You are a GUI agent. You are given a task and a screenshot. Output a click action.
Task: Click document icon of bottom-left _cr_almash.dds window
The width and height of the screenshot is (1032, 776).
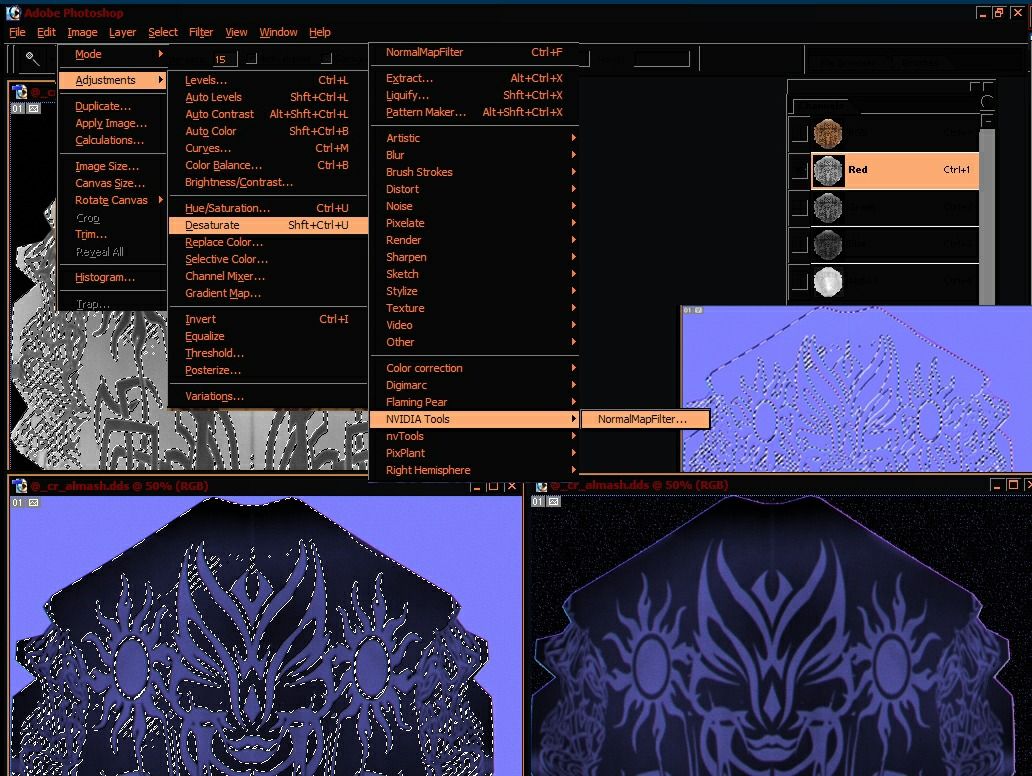(x=20, y=486)
